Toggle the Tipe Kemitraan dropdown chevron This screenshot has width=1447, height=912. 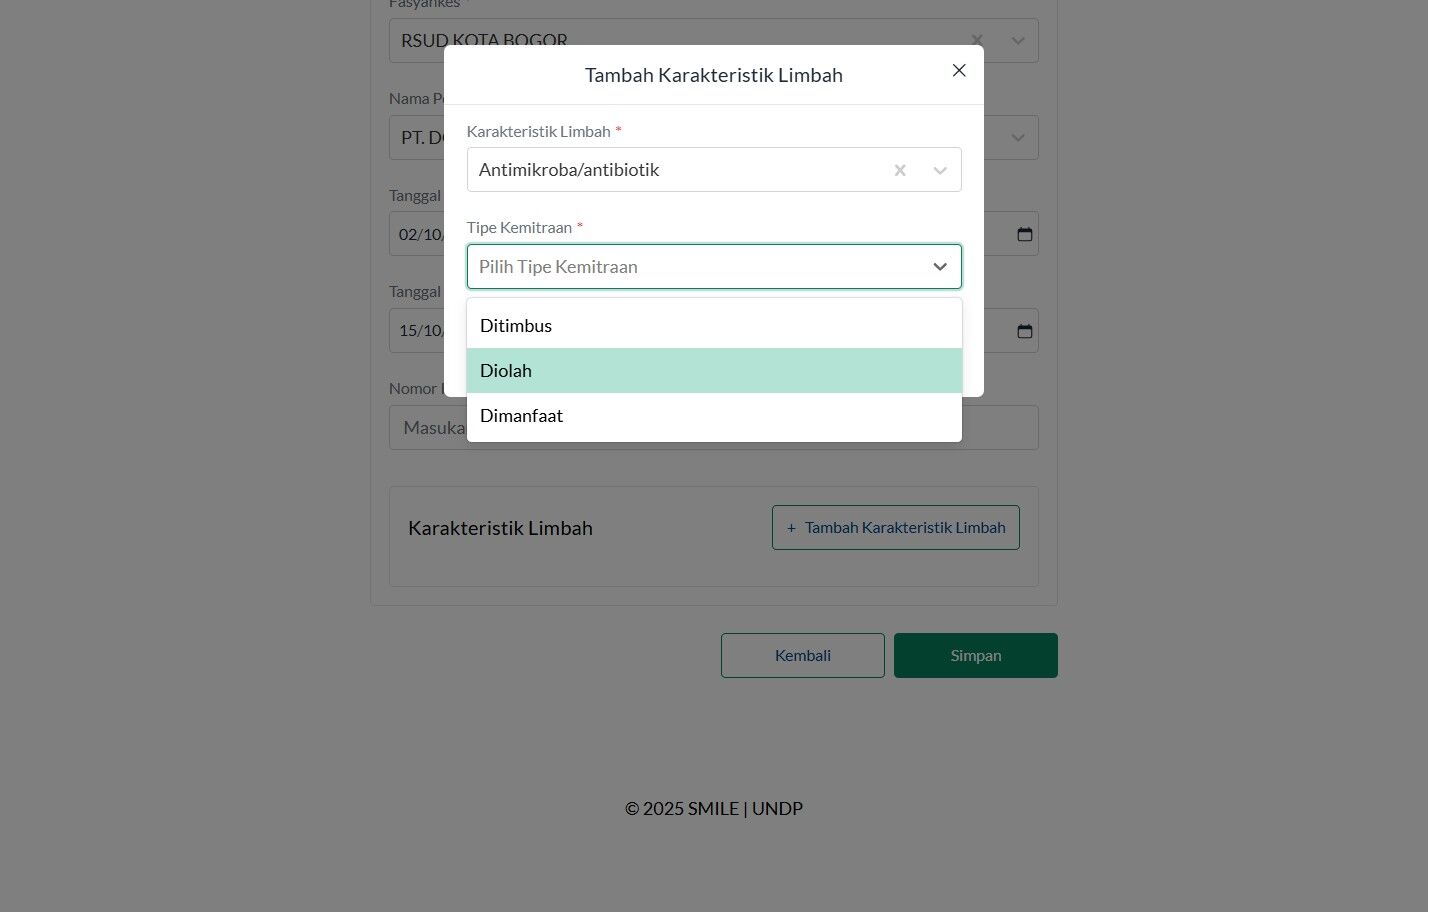pyautogui.click(x=940, y=267)
